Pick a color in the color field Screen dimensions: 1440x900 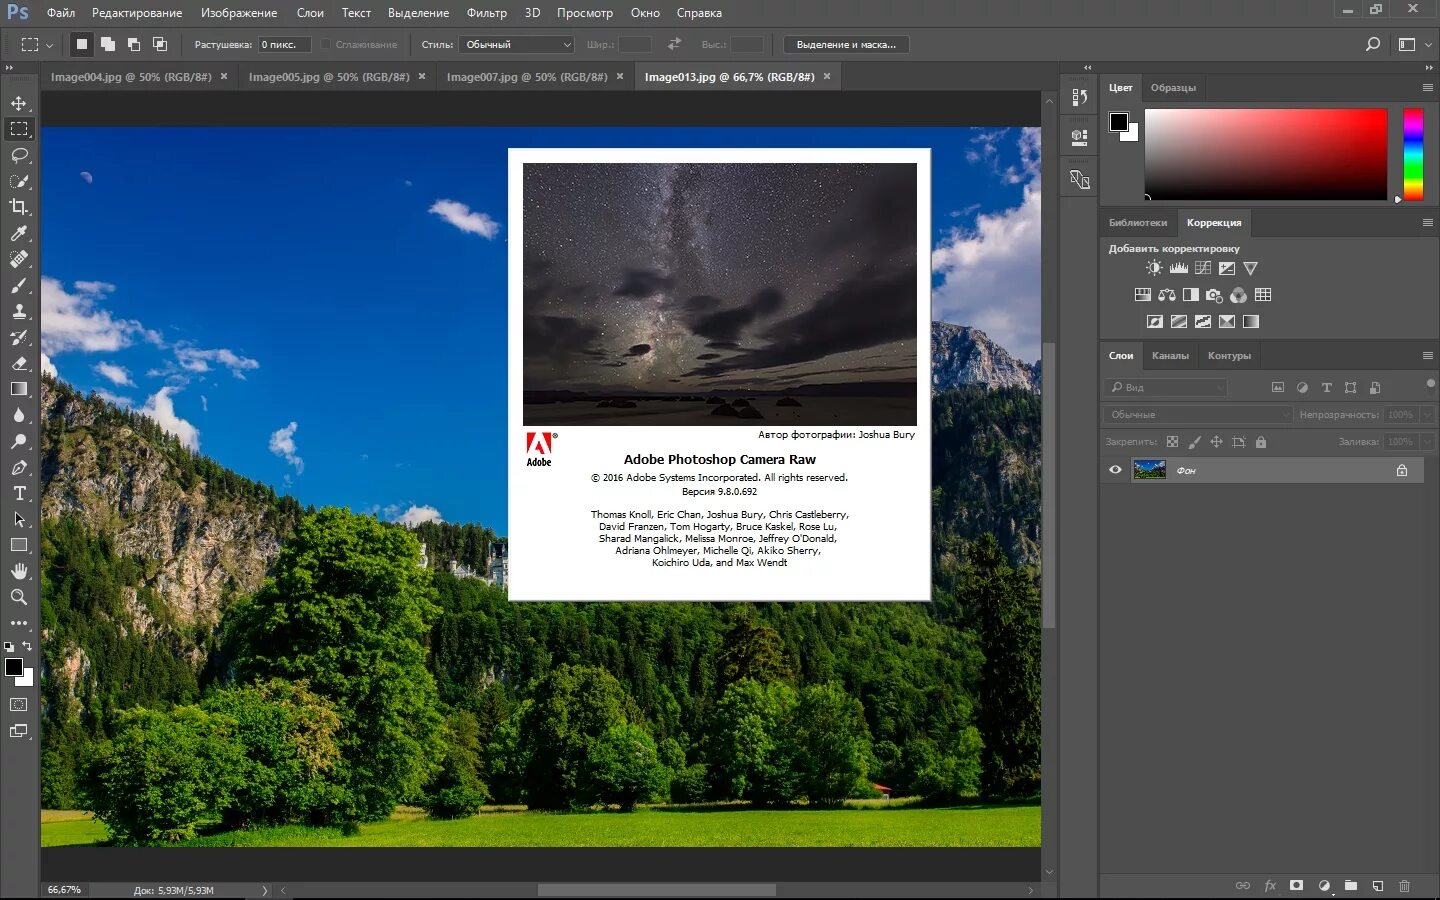pos(1266,155)
